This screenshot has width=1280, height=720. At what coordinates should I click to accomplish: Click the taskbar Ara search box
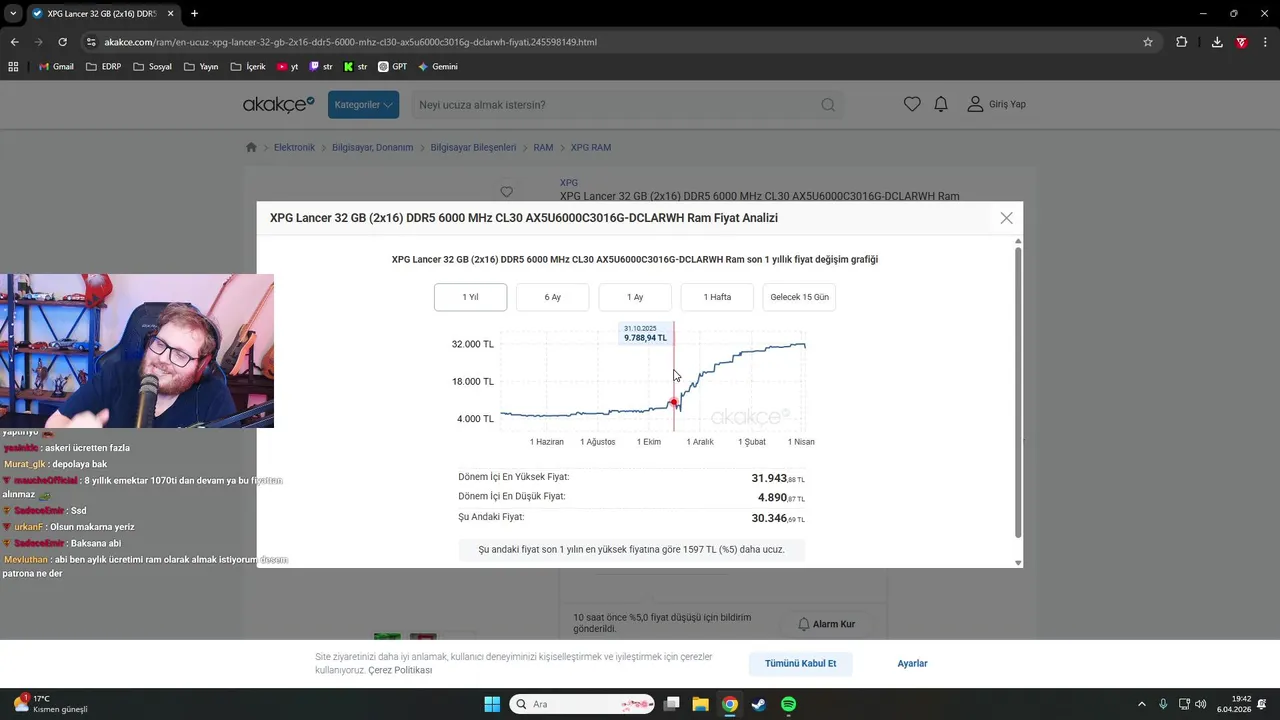click(x=582, y=704)
